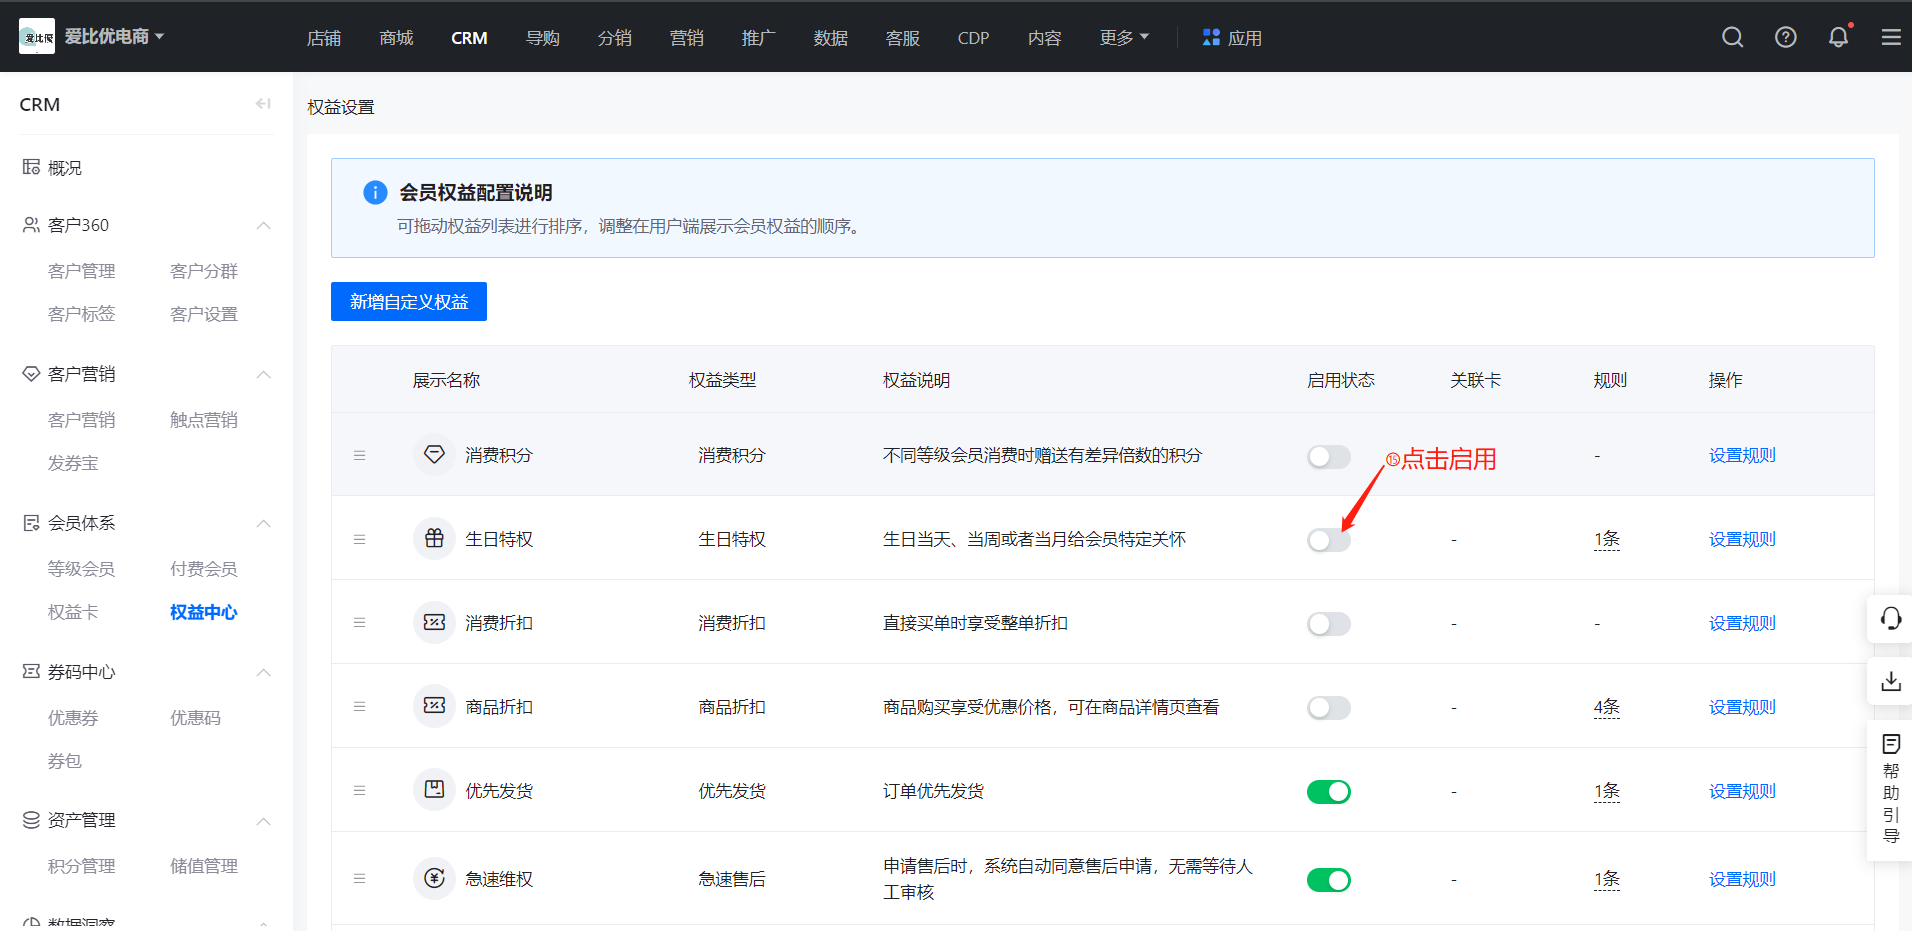
Task: Click the 概况 overview icon
Action: click(x=31, y=167)
